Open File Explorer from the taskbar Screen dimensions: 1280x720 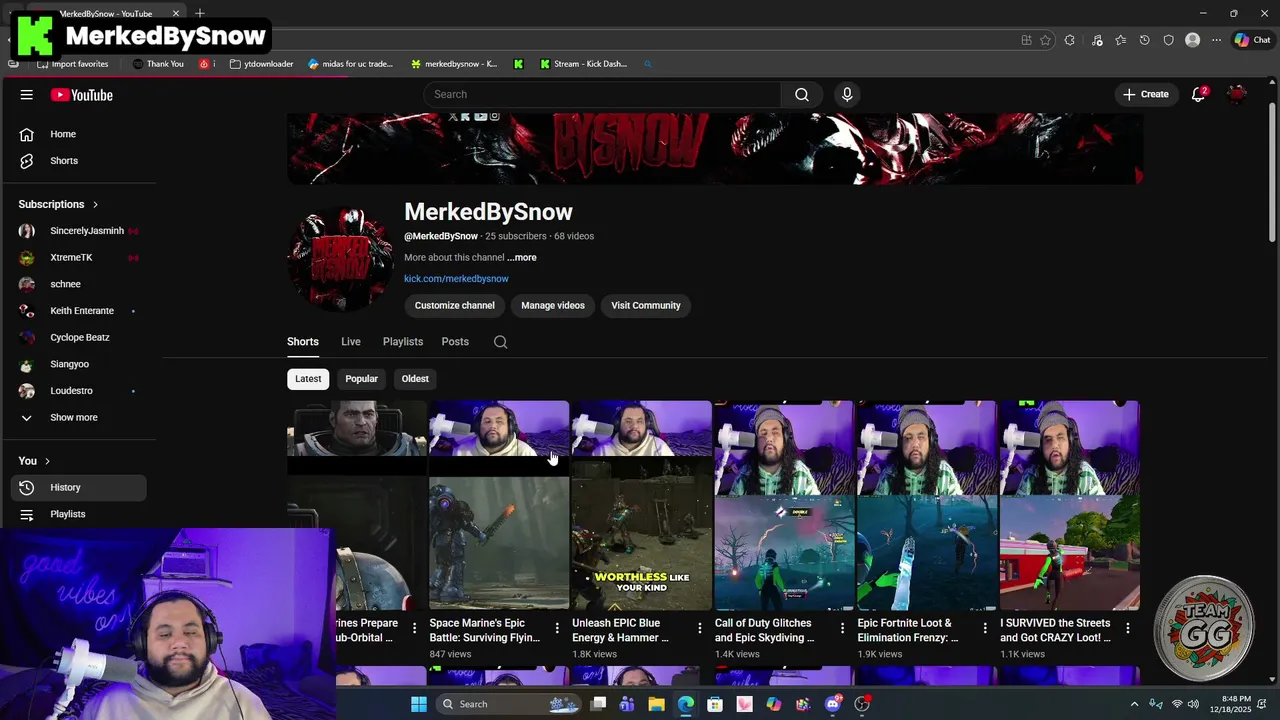coord(656,704)
